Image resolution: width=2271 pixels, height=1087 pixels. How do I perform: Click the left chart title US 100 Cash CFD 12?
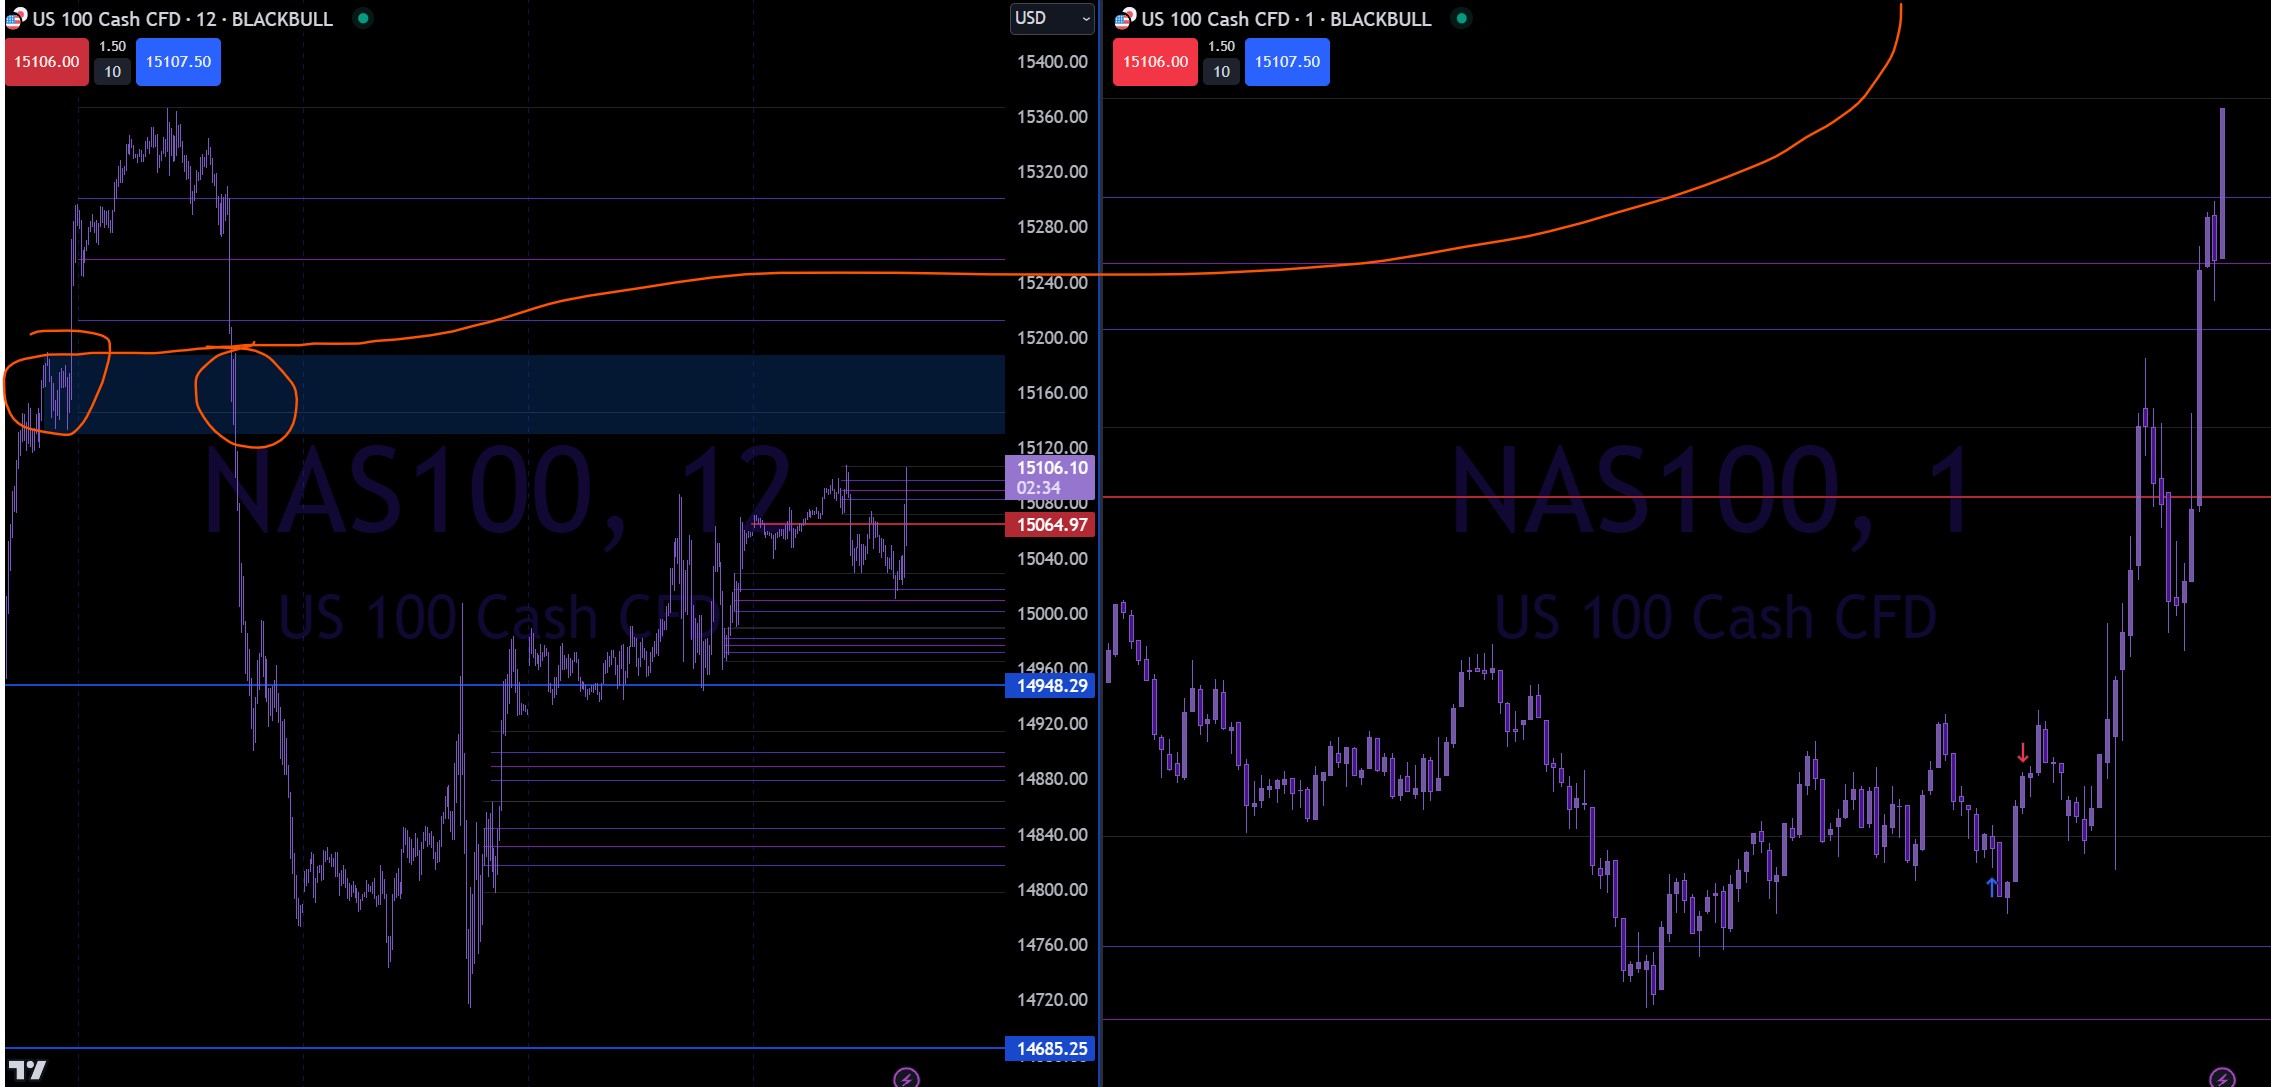182,19
